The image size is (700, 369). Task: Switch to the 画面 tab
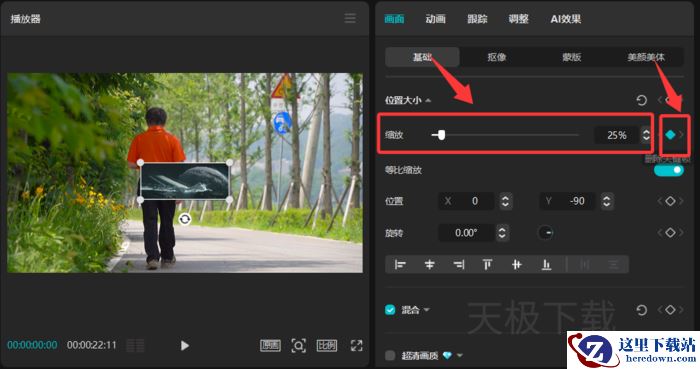click(x=394, y=19)
